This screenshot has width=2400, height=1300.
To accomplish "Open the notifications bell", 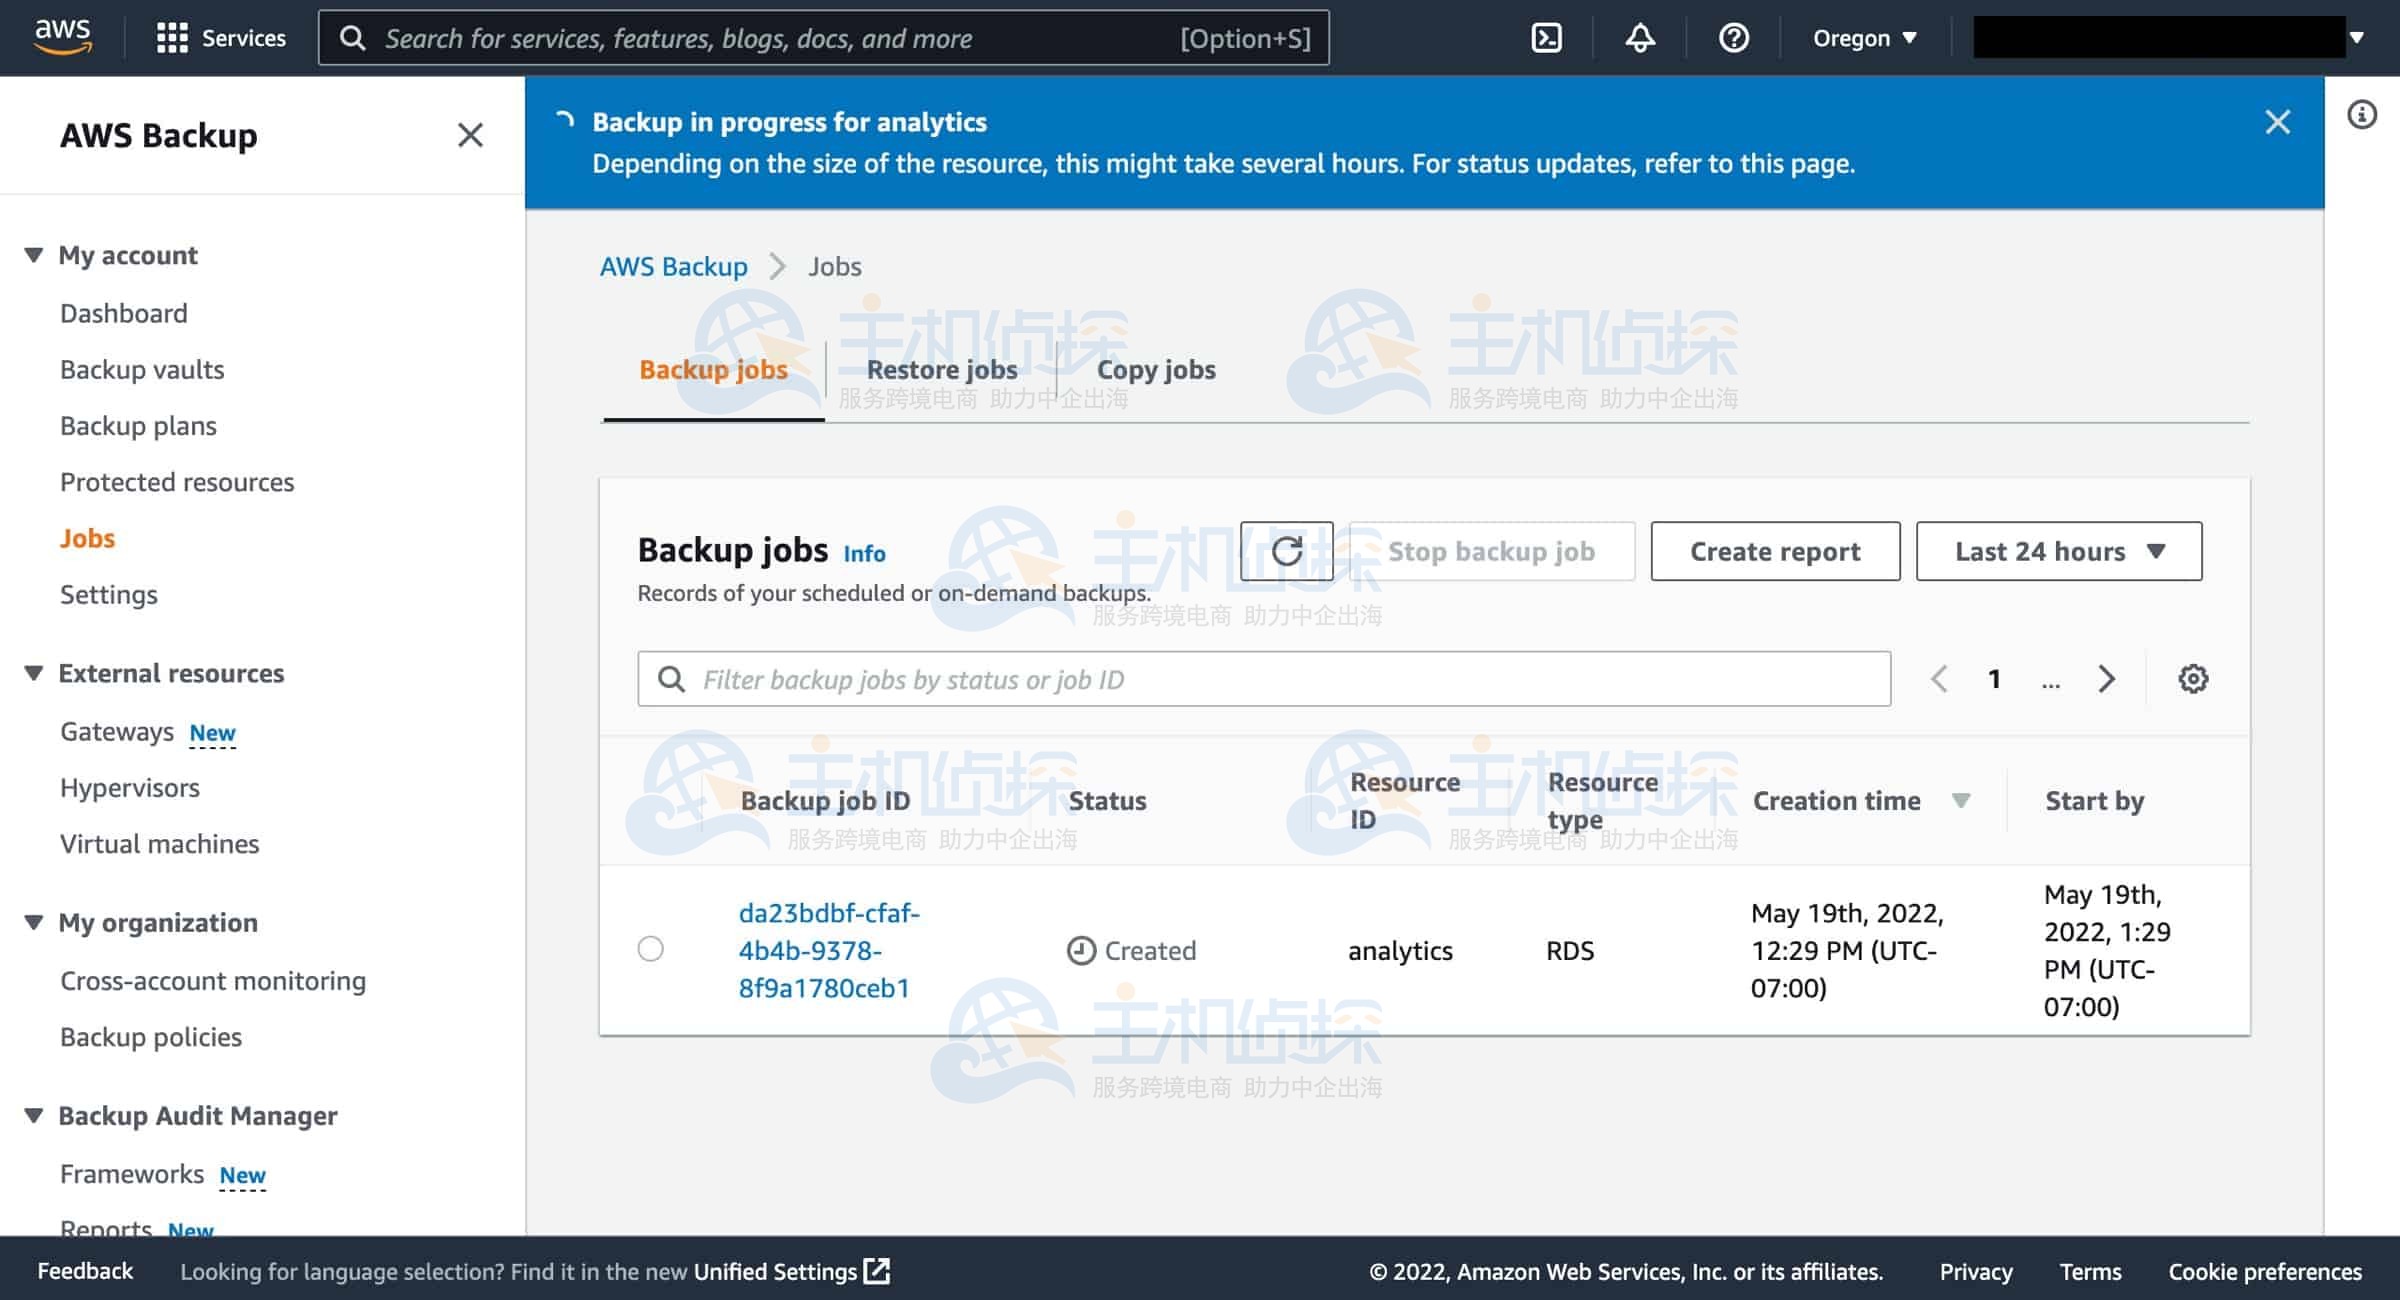I will point(1639,38).
